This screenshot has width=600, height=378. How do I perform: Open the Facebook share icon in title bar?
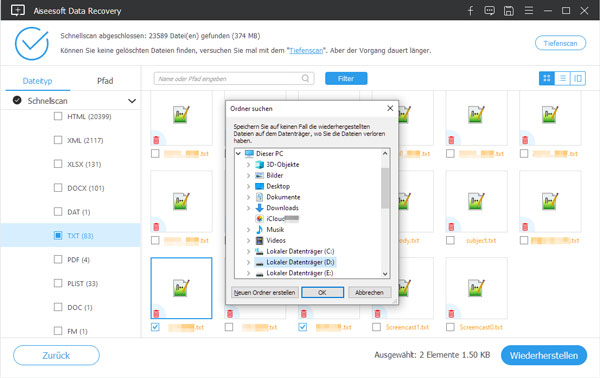pyautogui.click(x=471, y=10)
